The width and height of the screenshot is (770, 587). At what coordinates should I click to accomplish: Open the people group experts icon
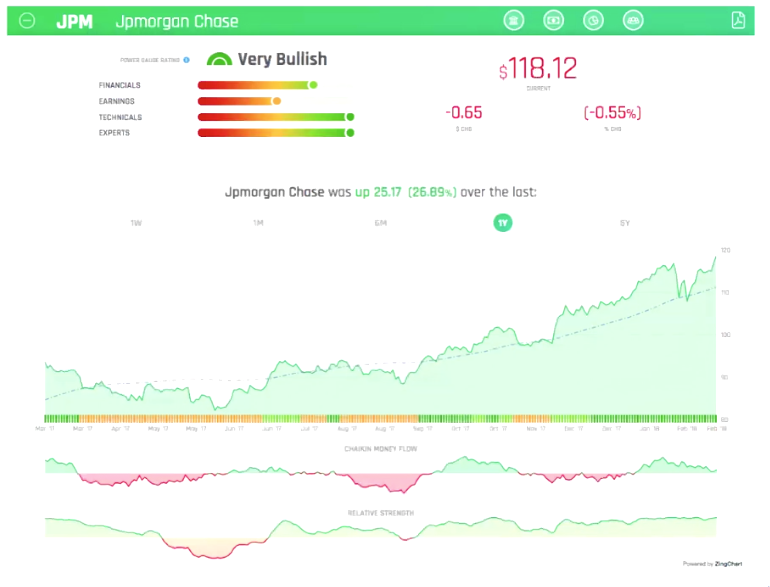point(633,21)
